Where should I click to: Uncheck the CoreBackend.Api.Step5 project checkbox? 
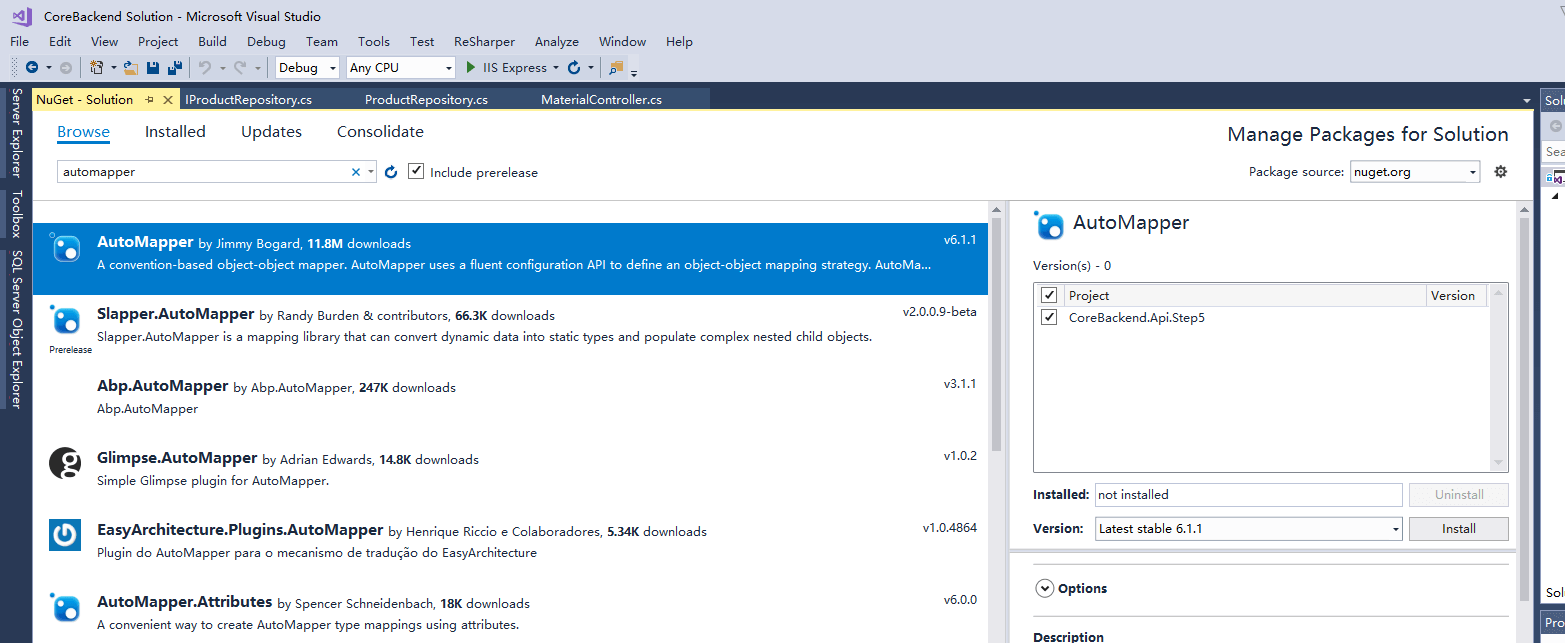[x=1049, y=317]
